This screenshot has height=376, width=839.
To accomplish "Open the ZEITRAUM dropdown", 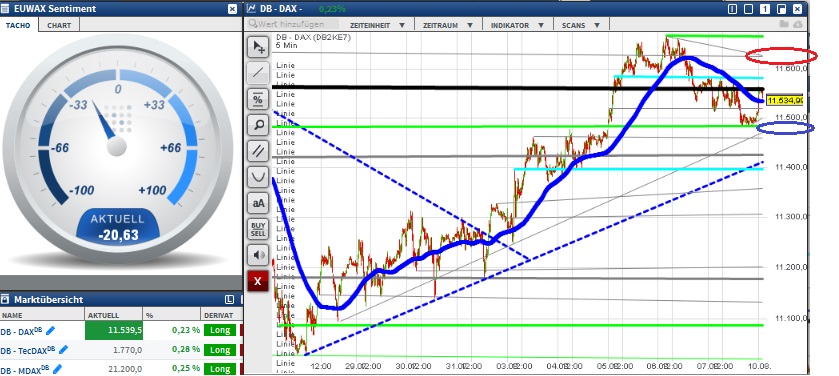I will 447,25.
